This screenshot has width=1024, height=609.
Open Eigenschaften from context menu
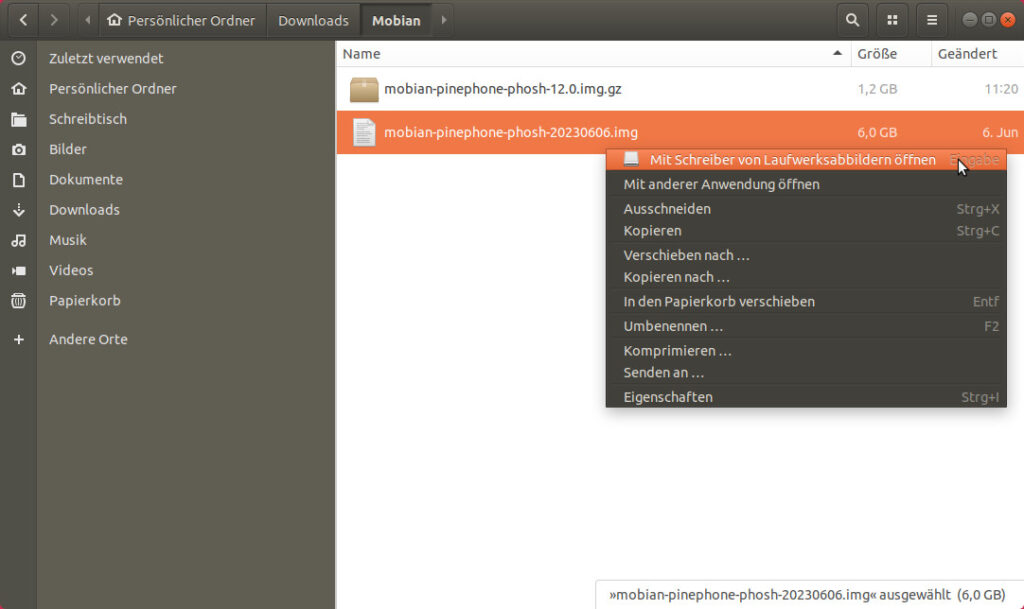[x=806, y=398]
